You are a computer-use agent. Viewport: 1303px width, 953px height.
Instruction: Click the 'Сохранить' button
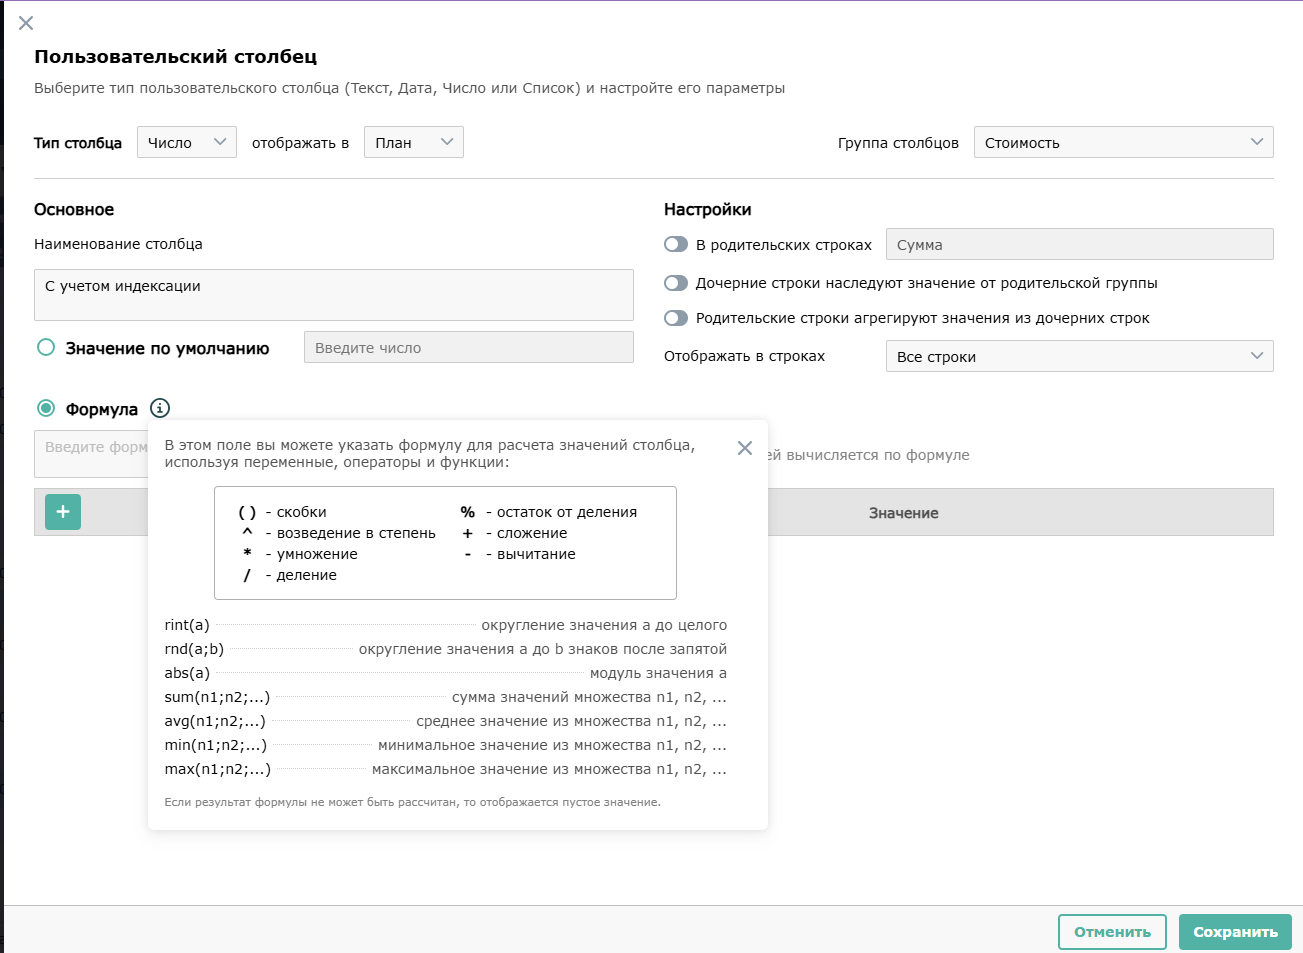click(1235, 932)
